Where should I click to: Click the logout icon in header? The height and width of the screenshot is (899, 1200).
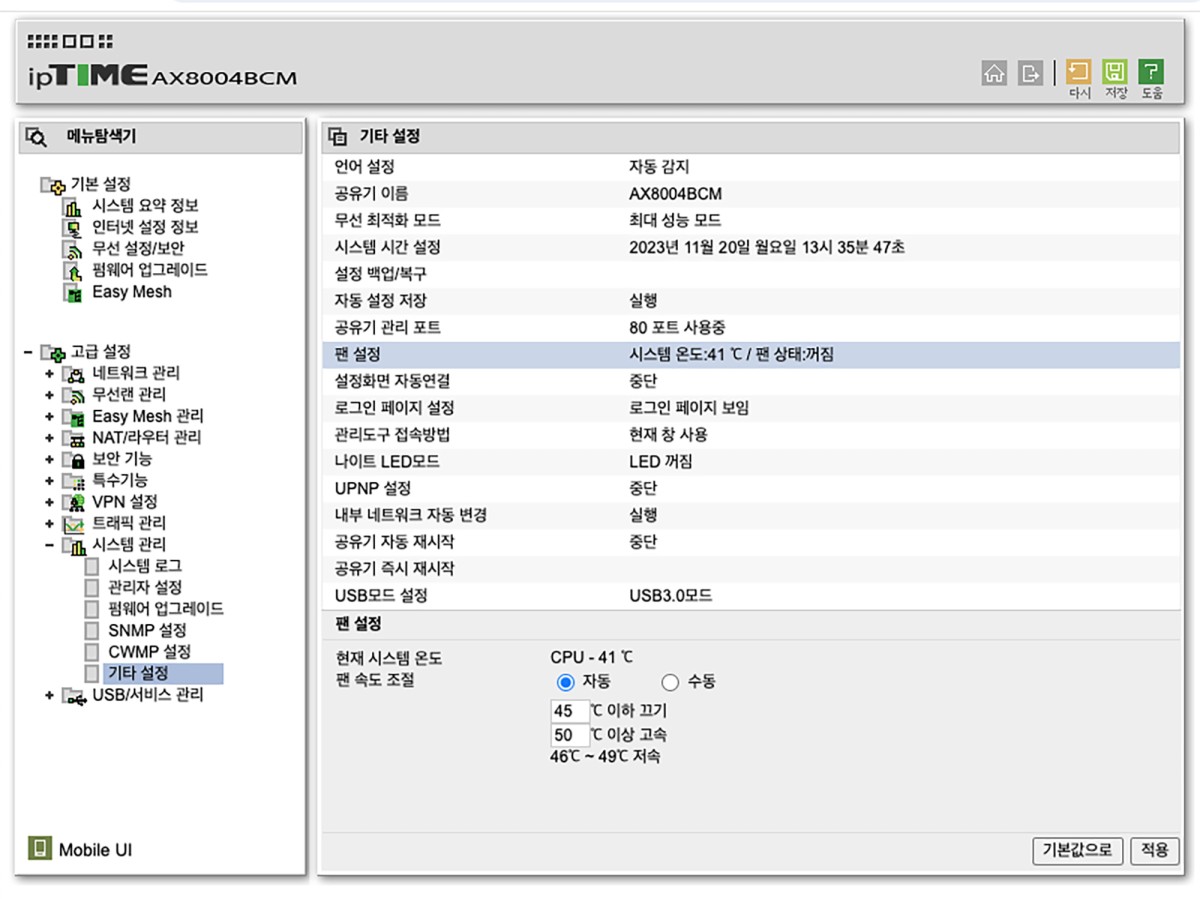[x=1030, y=73]
